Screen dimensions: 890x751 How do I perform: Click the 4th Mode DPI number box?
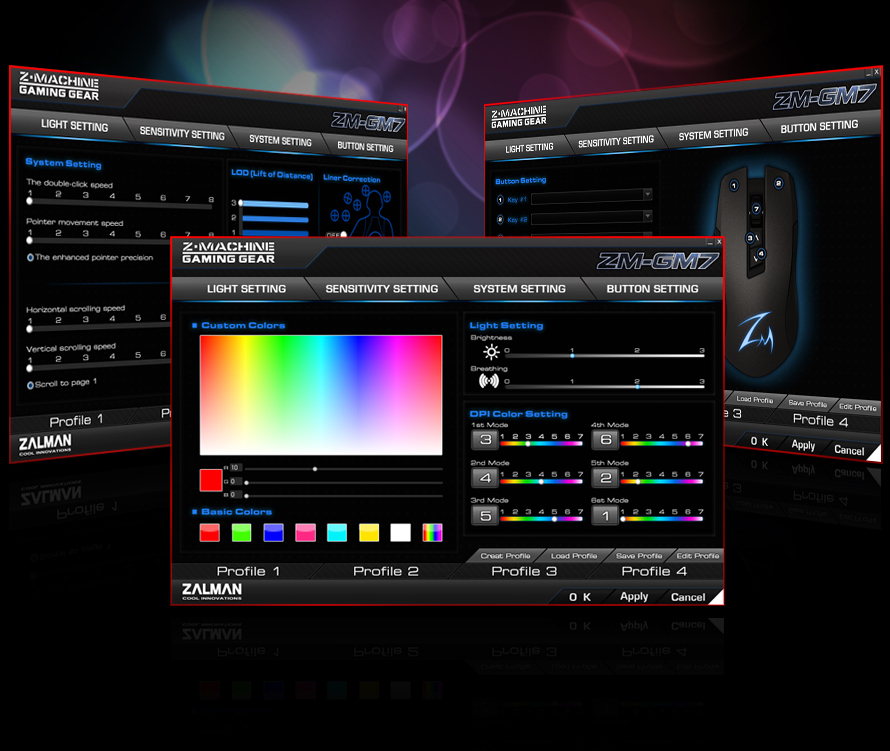click(x=605, y=440)
